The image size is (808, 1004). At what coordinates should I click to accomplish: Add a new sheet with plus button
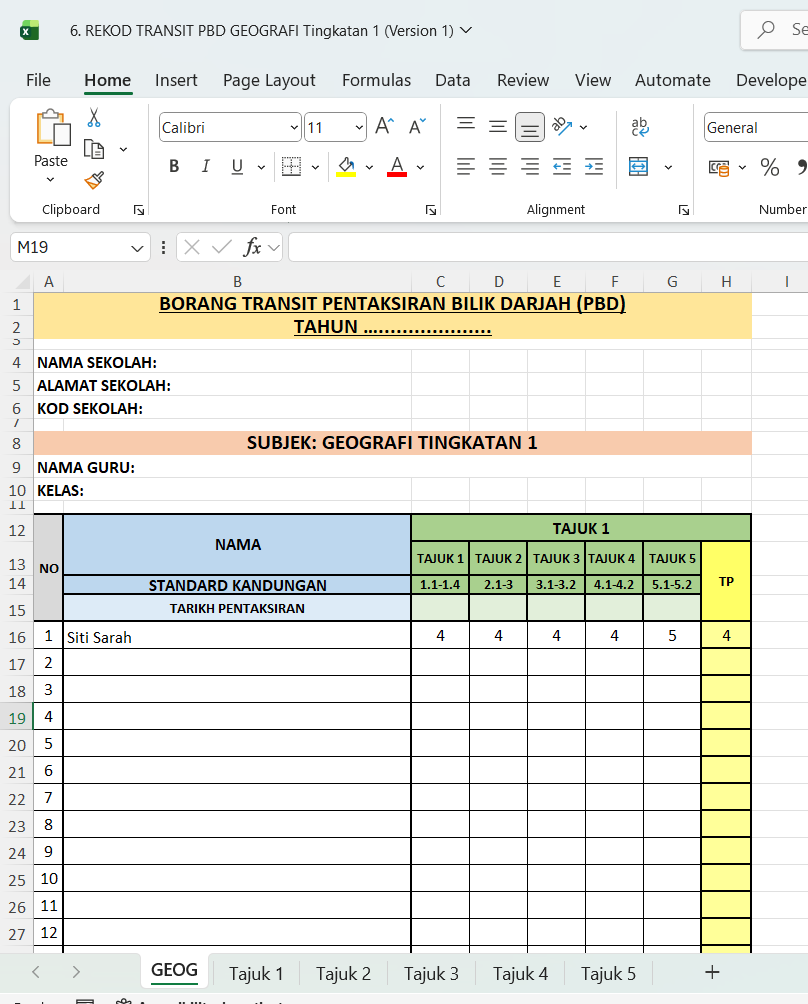[x=712, y=972]
